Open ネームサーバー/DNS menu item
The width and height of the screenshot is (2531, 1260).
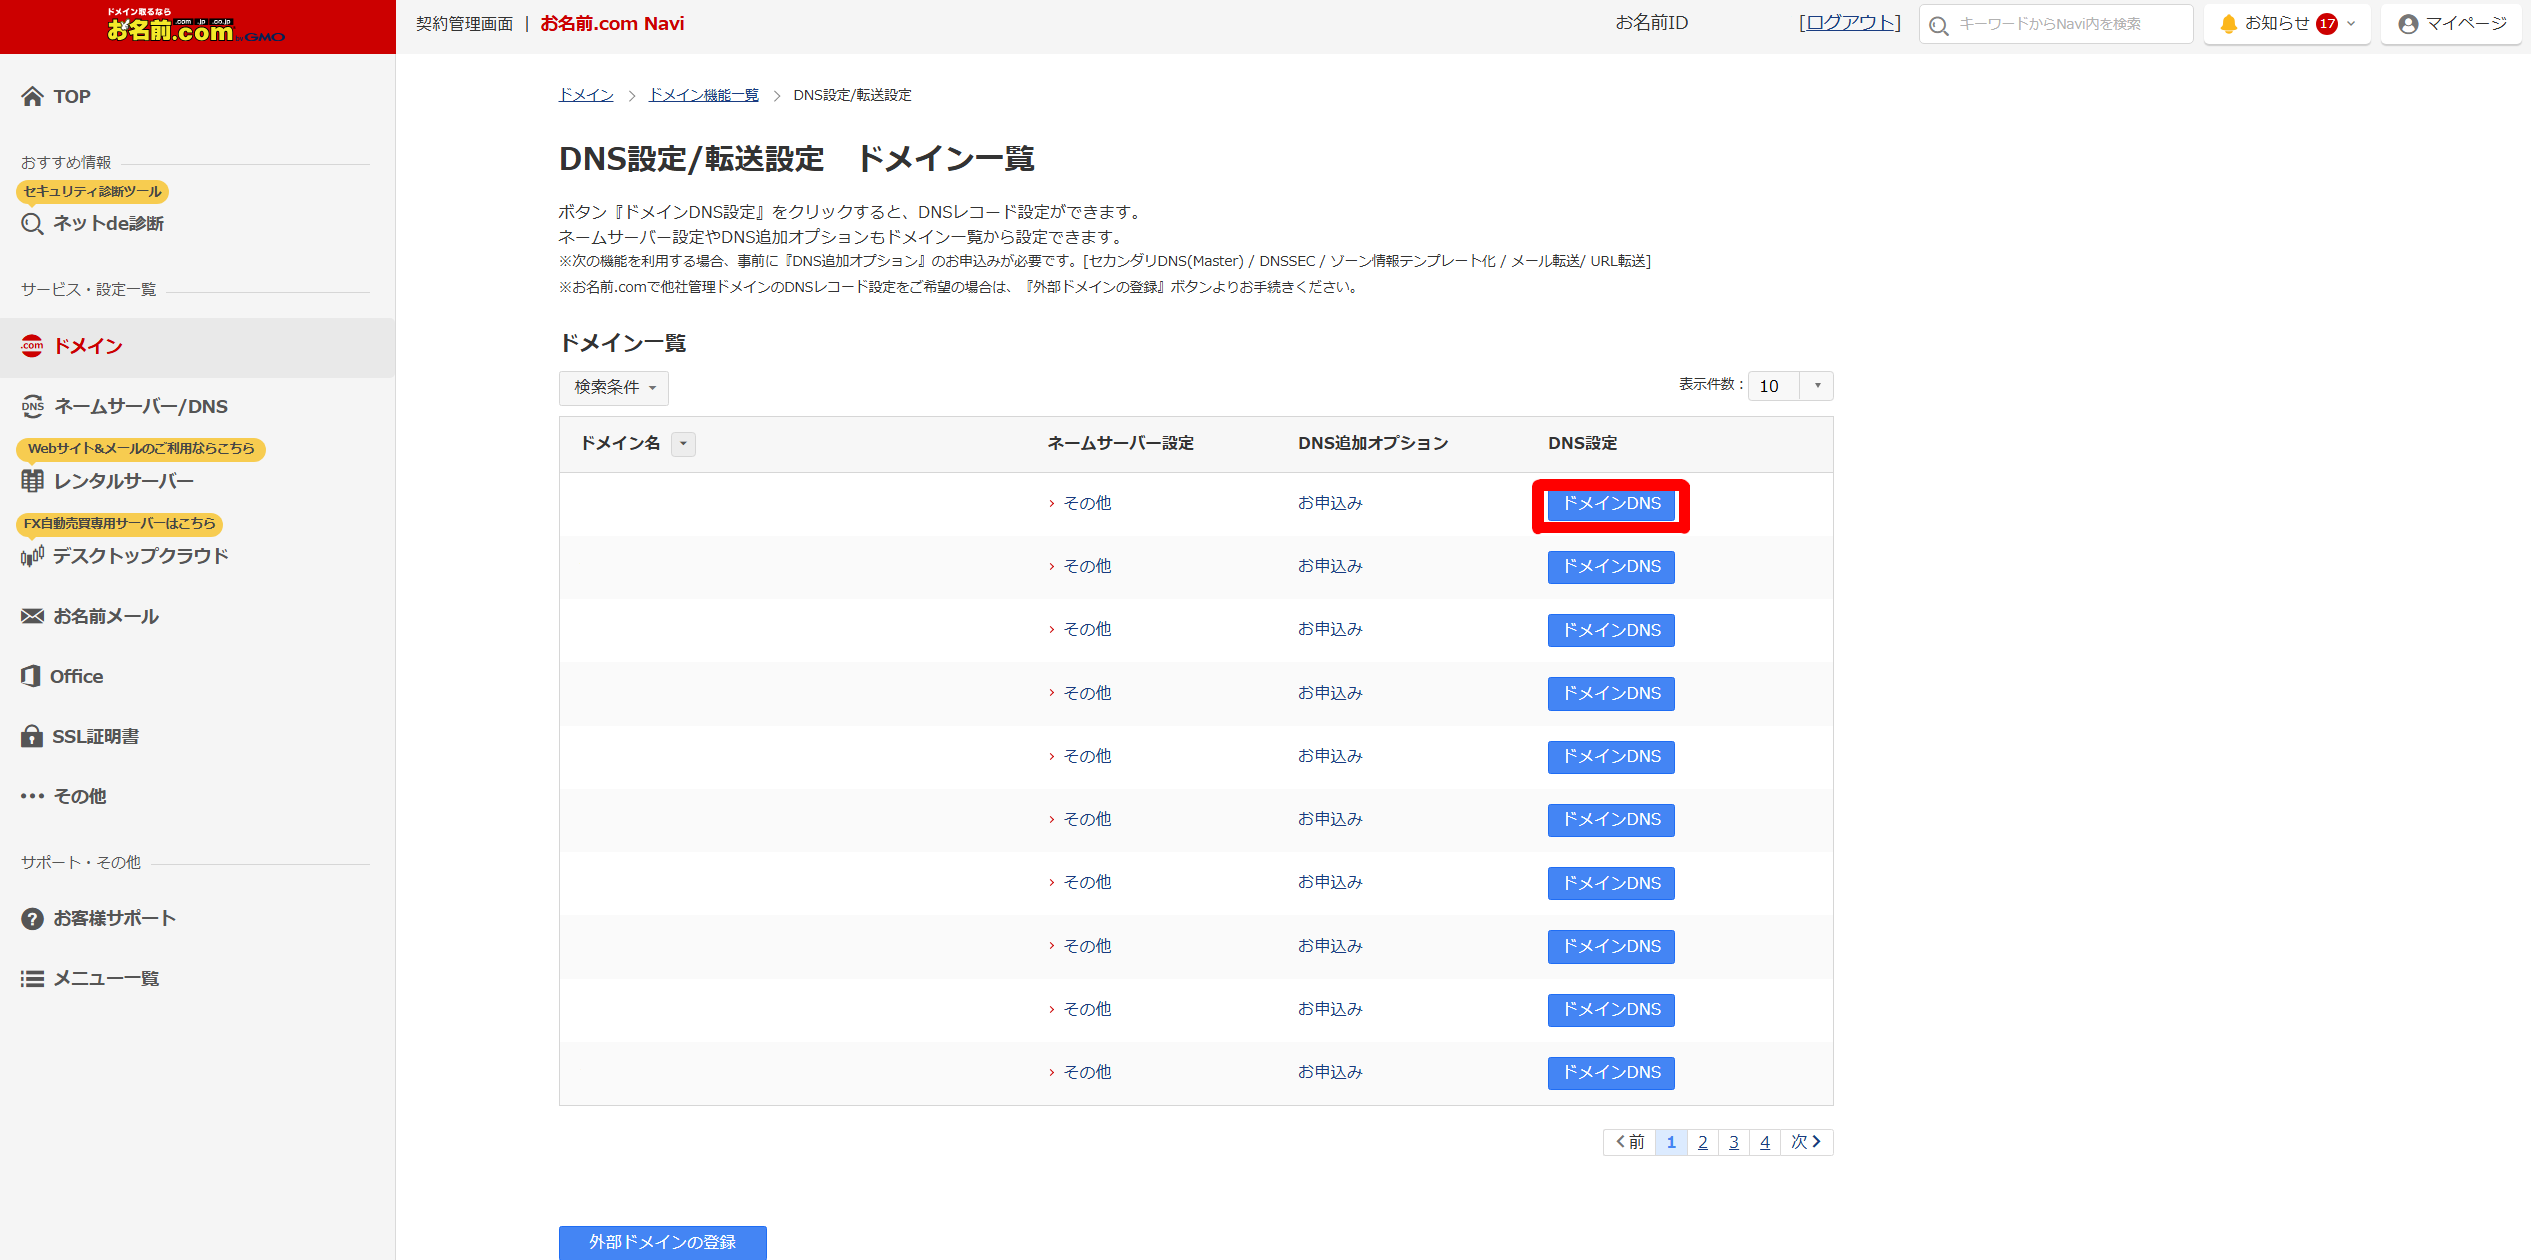click(x=140, y=406)
